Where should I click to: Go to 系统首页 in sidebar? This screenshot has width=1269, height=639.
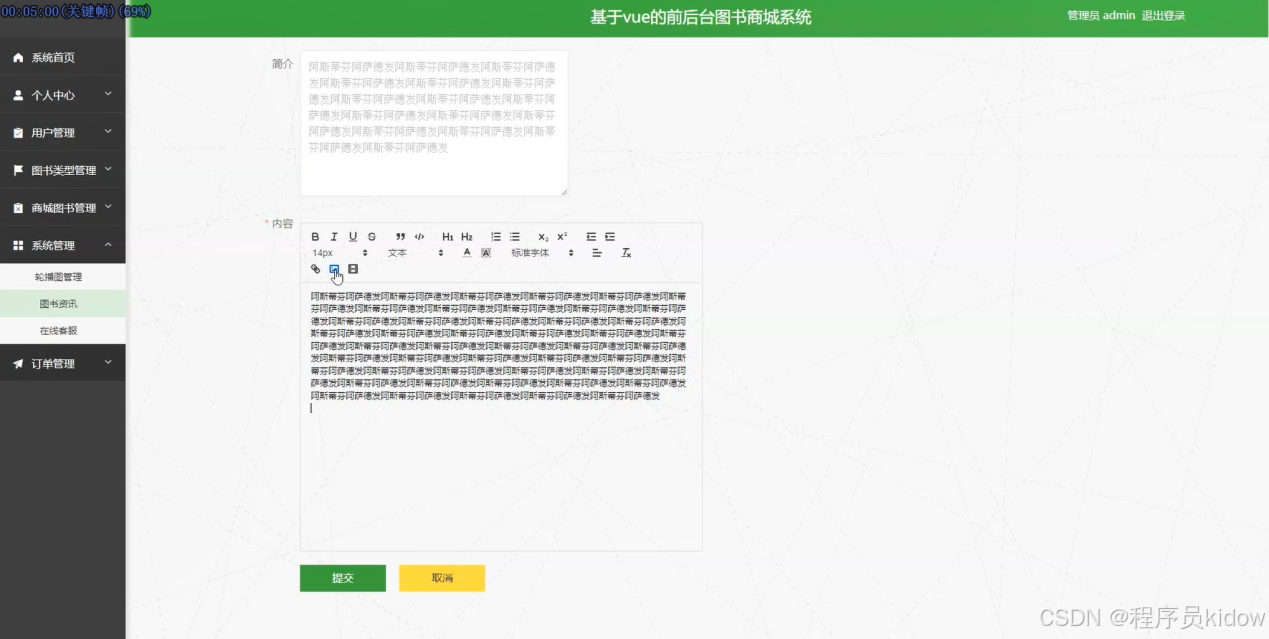tap(63, 58)
